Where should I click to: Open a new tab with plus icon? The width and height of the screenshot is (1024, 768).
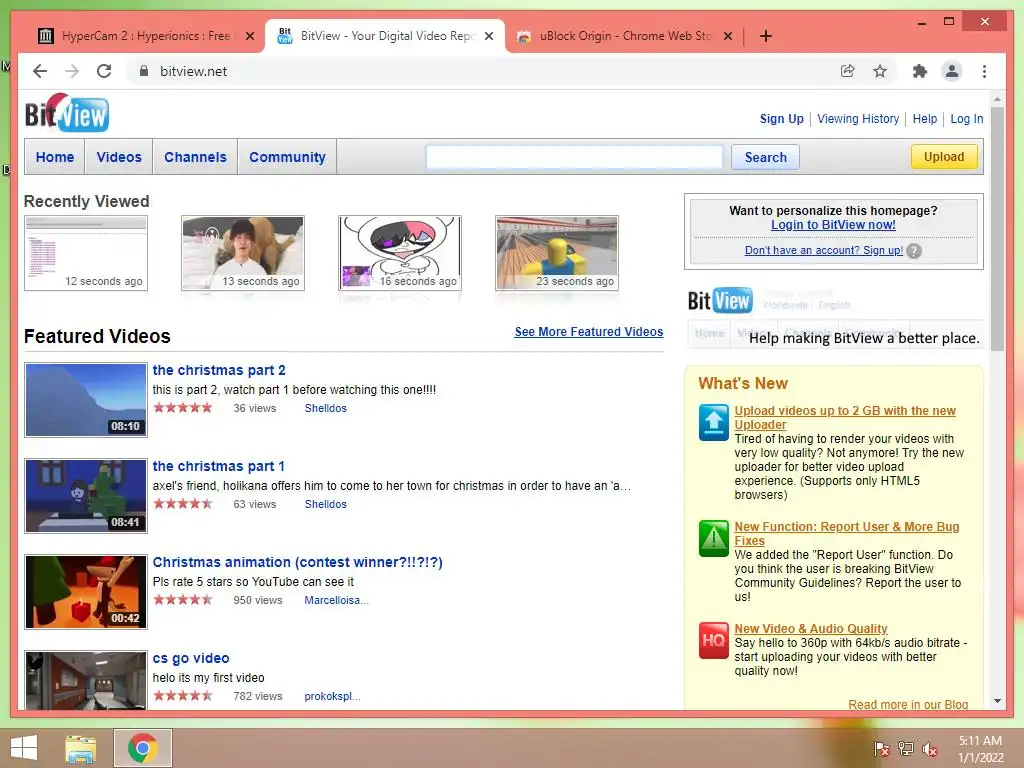click(x=766, y=36)
